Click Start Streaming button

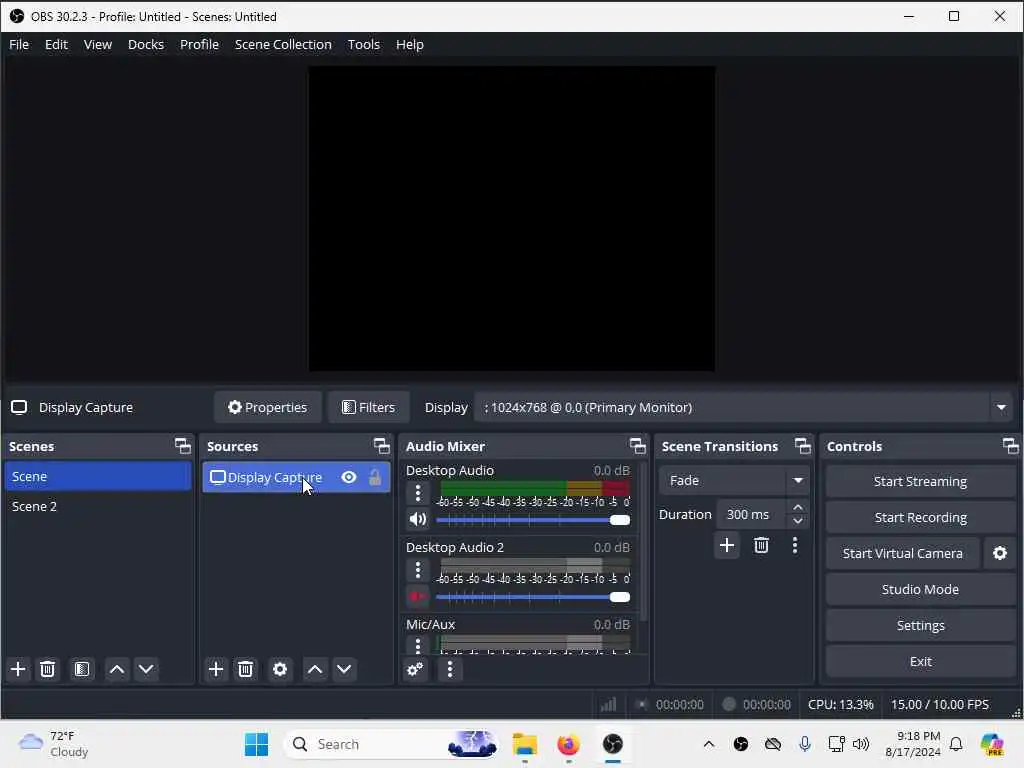coord(920,481)
